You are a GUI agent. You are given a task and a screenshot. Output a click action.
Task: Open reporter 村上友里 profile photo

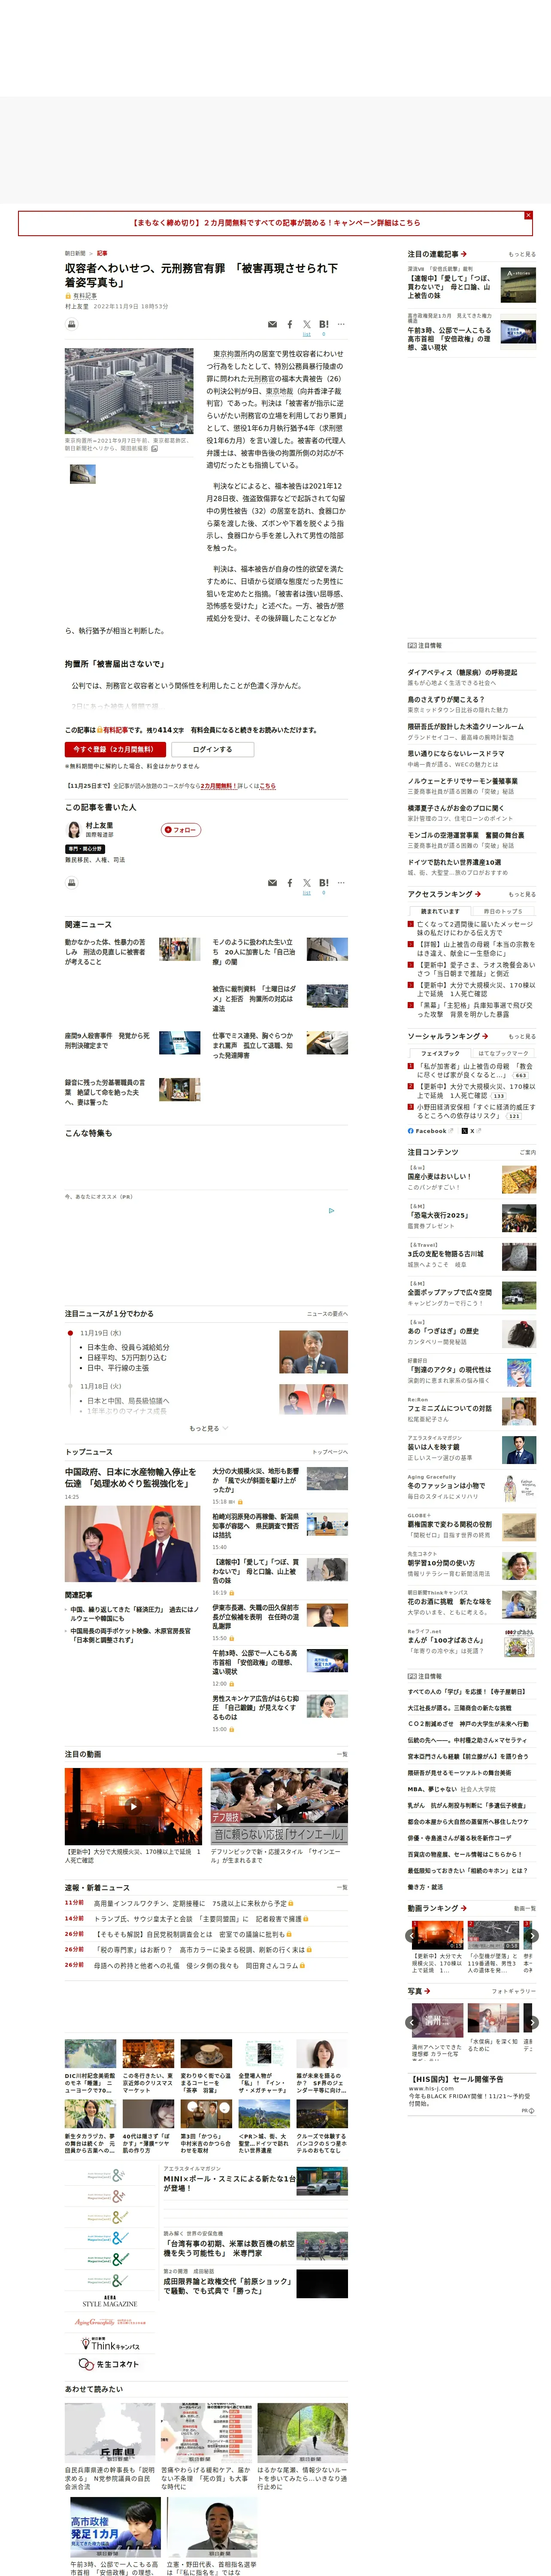pos(73,830)
